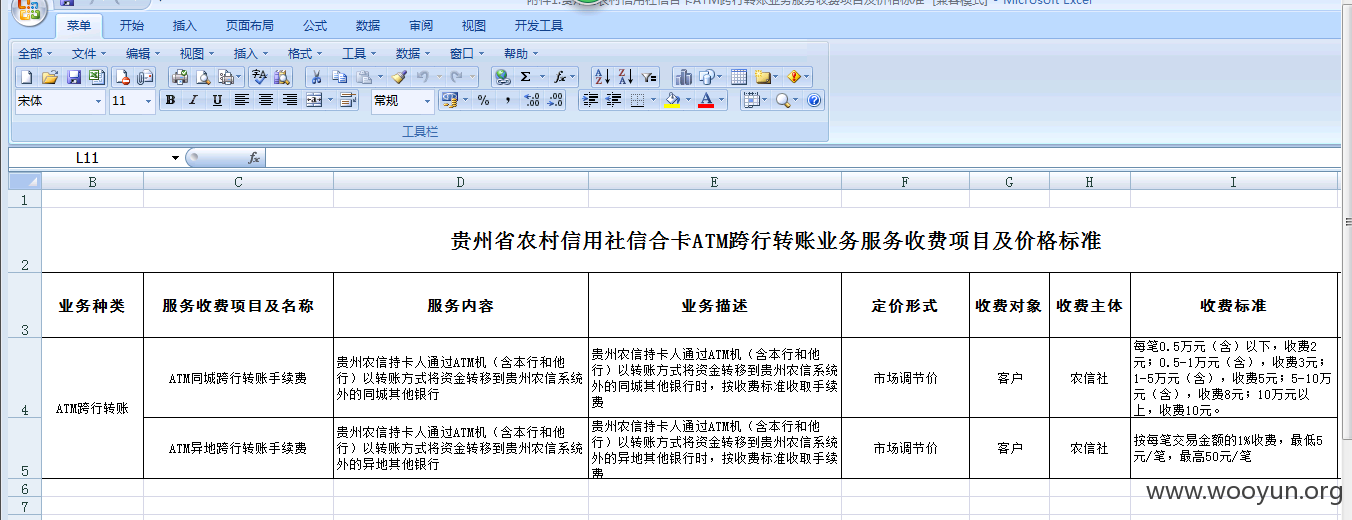Toggle underline formatting
Screen dimensions: 1352x520
point(217,100)
